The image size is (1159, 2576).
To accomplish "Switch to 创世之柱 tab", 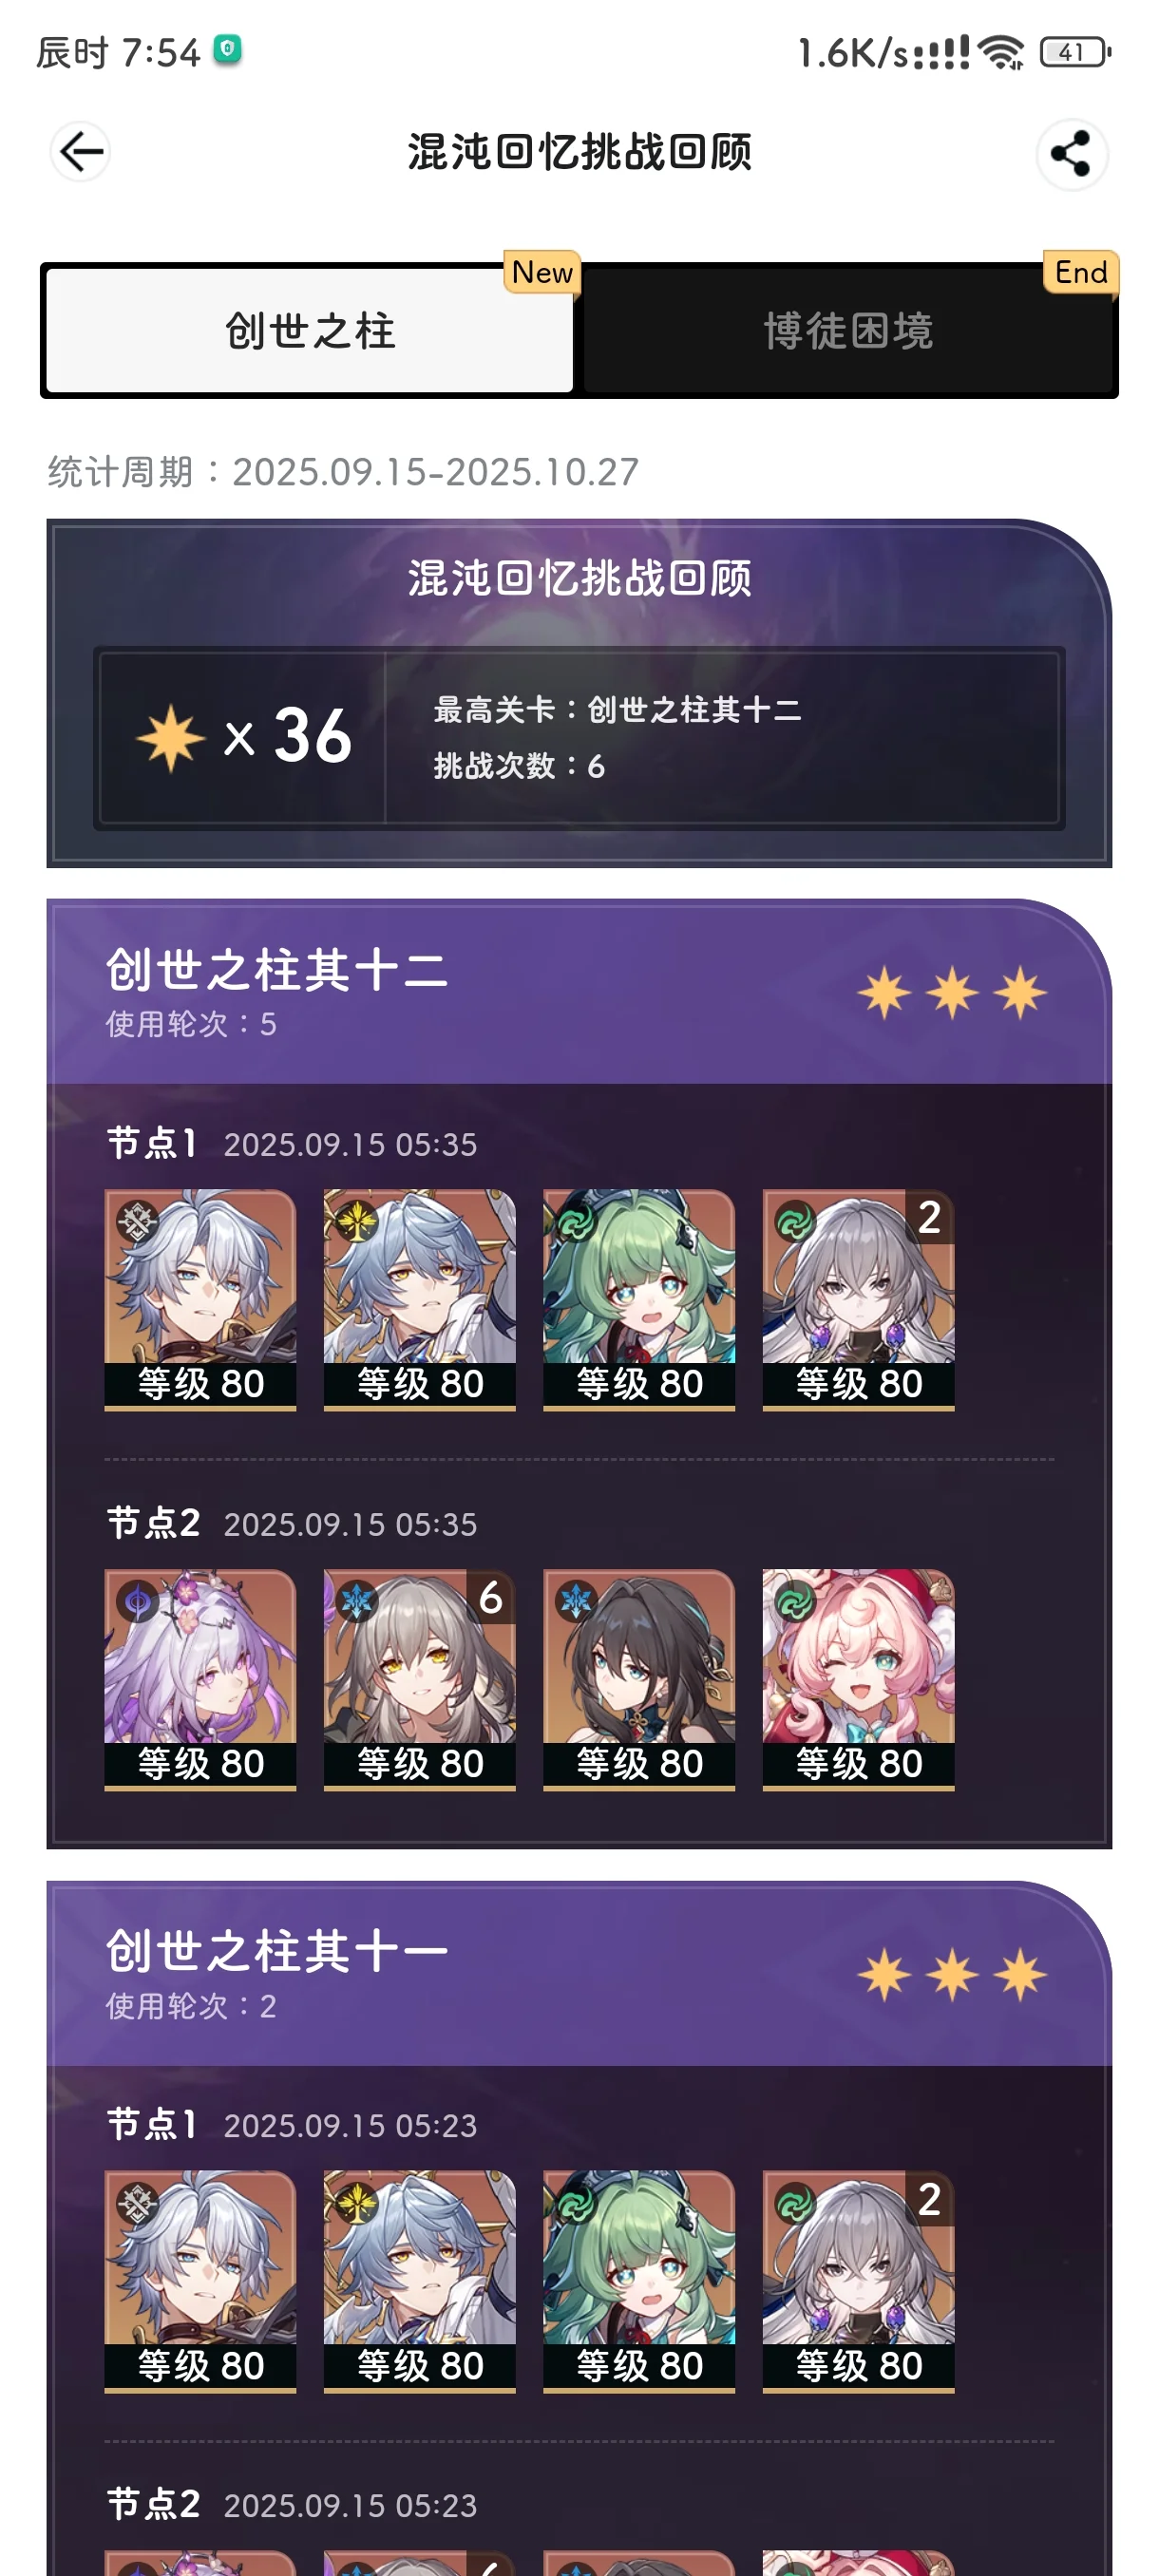I will click(310, 330).
